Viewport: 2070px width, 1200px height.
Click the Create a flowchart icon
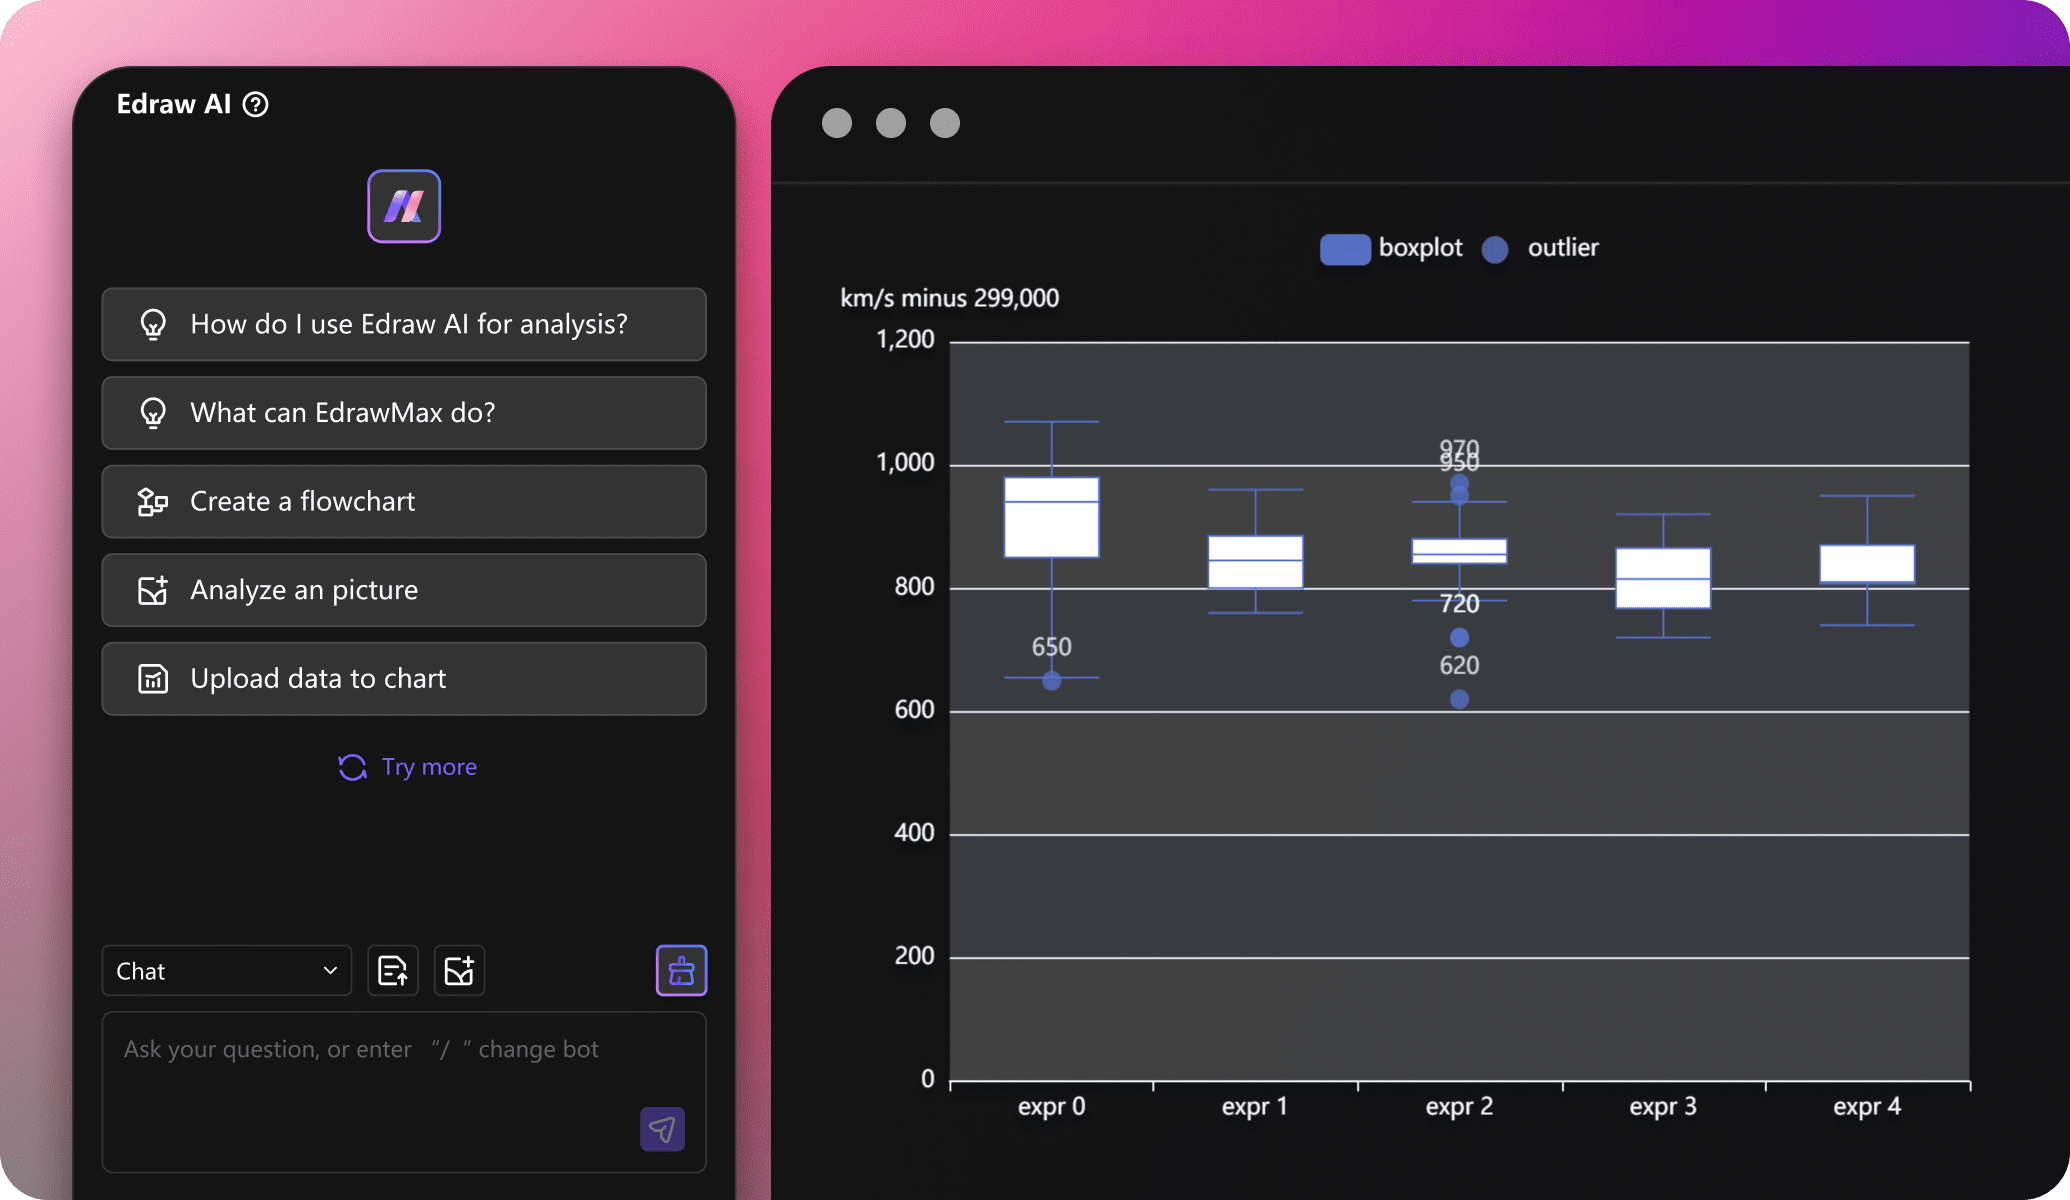pyautogui.click(x=154, y=500)
